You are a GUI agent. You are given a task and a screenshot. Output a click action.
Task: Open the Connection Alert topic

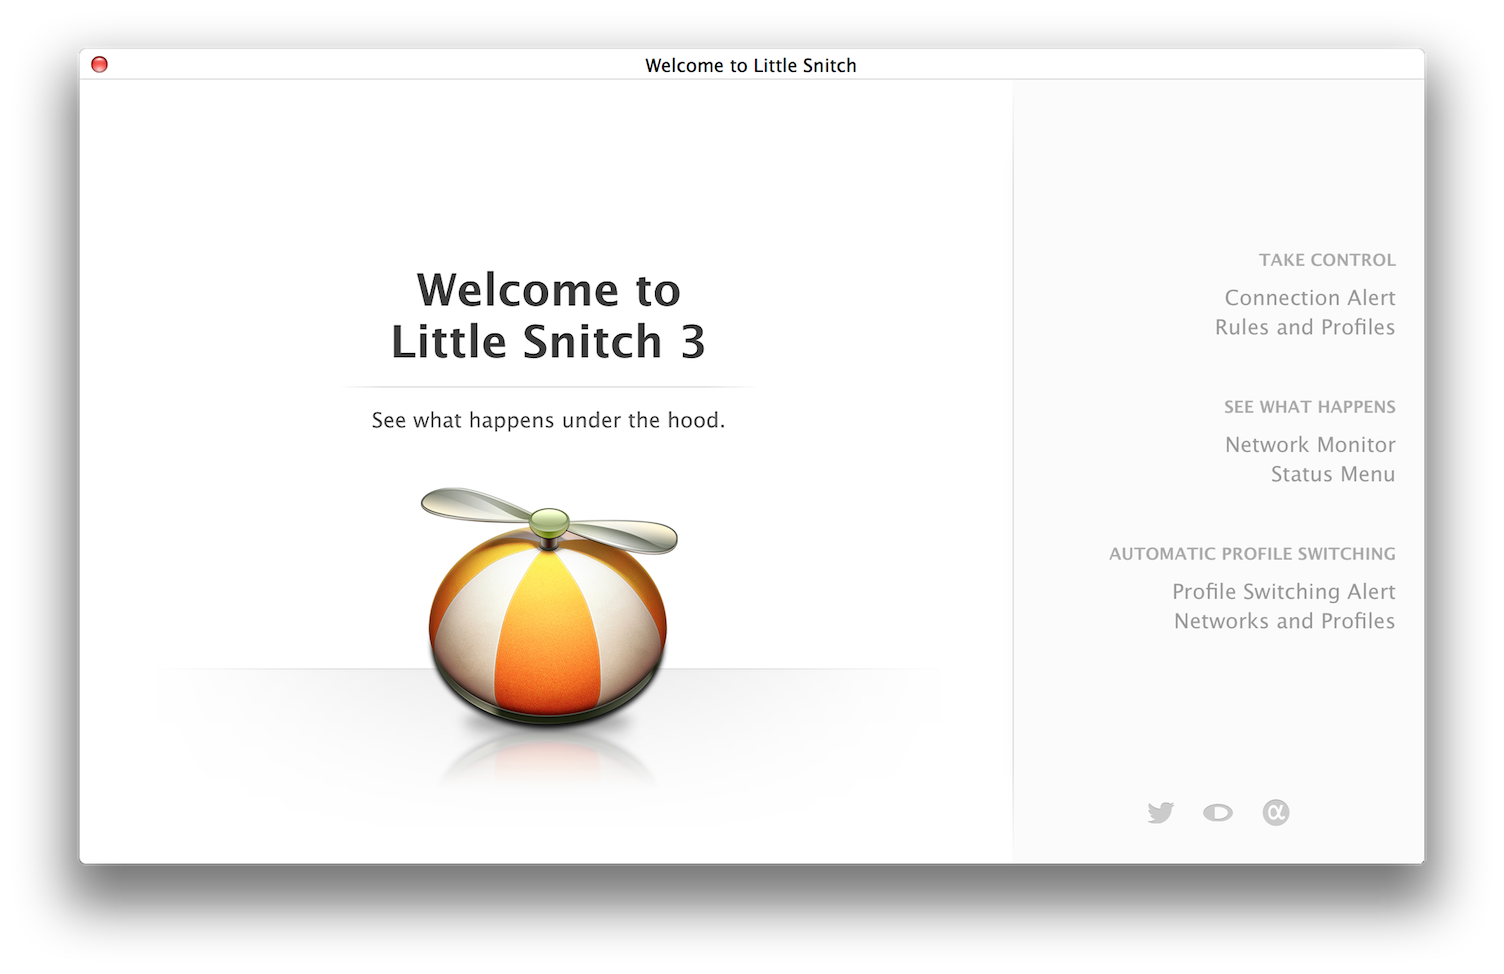click(1310, 298)
